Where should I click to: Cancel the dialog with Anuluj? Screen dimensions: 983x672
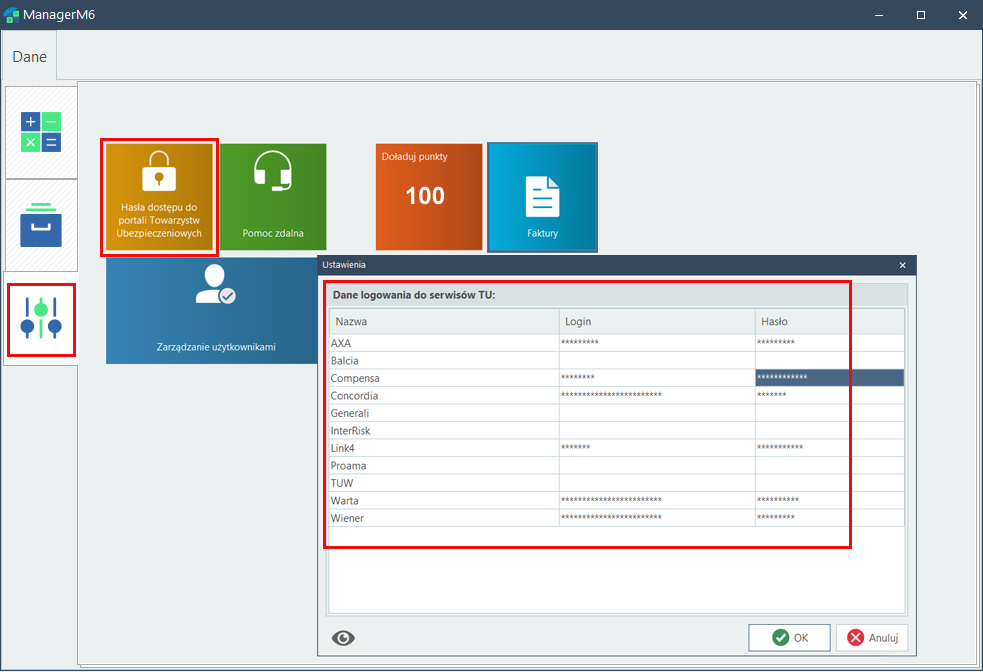pyautogui.click(x=872, y=638)
